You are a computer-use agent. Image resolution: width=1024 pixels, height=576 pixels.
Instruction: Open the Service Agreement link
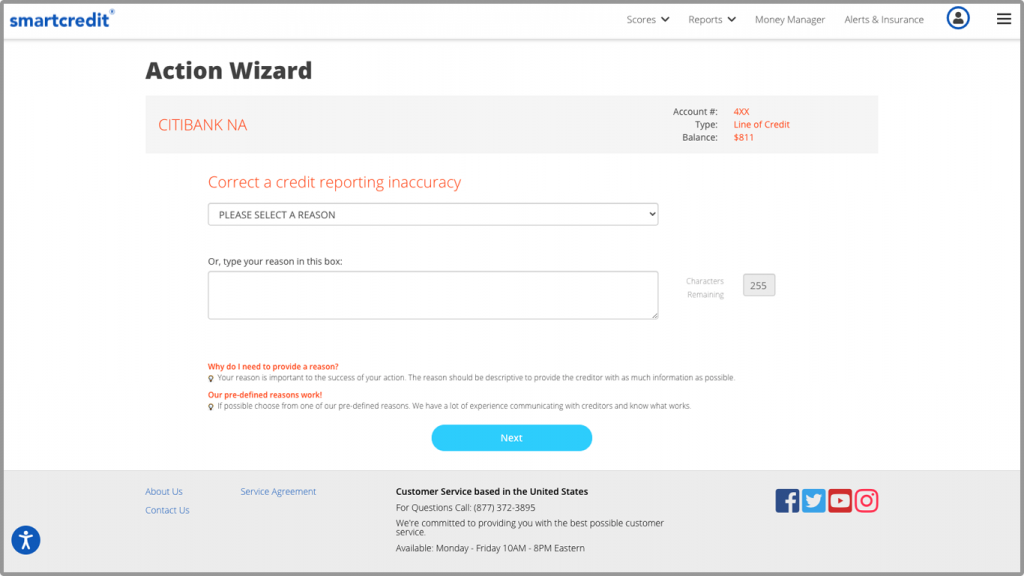point(278,492)
